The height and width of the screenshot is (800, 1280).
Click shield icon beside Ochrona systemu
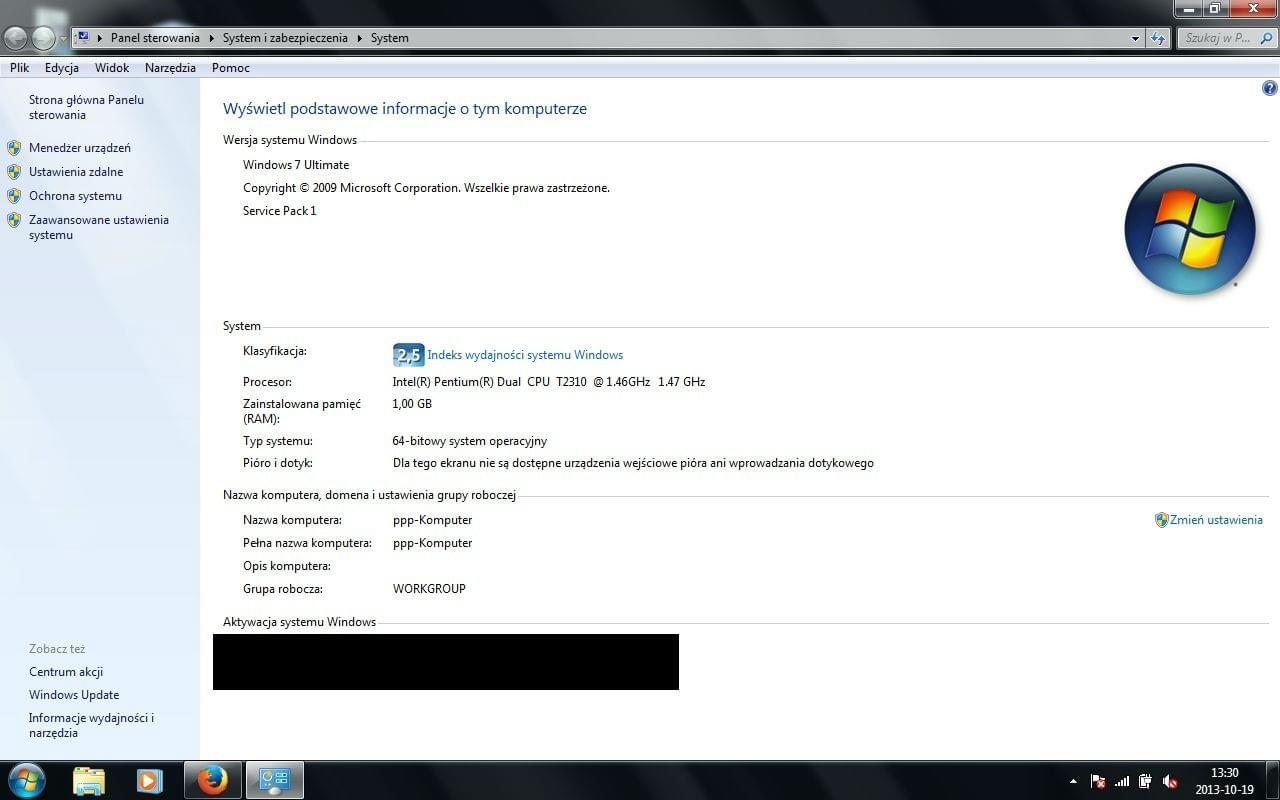[14, 196]
